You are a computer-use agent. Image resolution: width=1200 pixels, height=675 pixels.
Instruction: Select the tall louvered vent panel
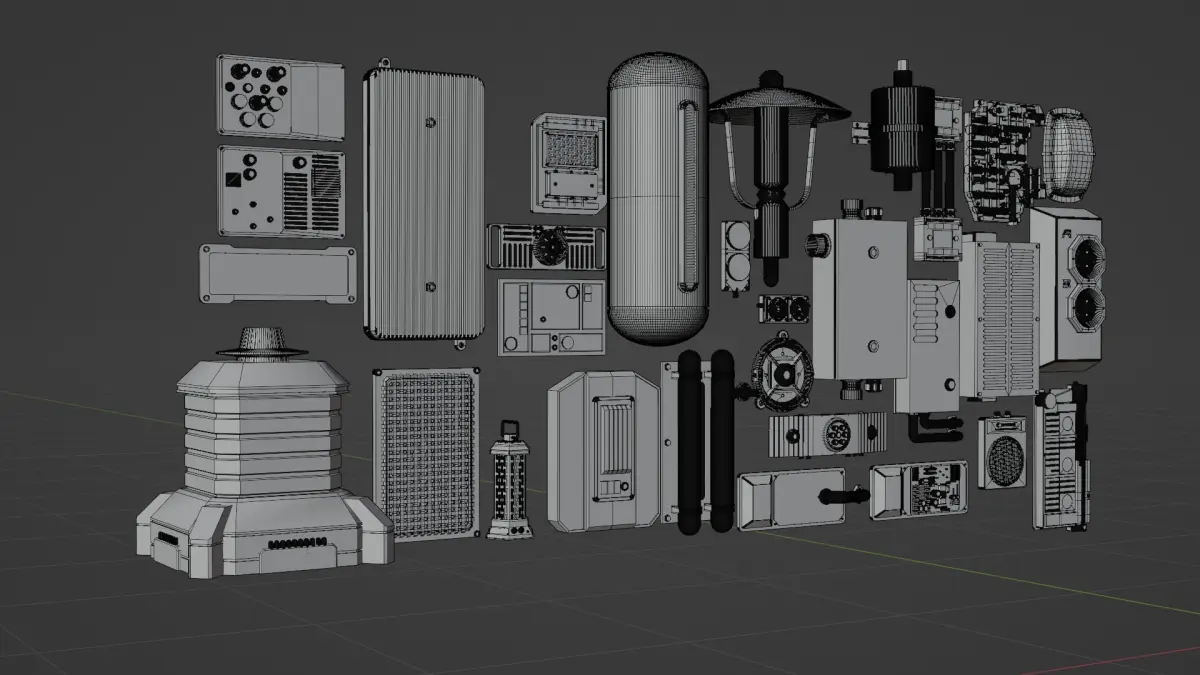coord(1002,319)
